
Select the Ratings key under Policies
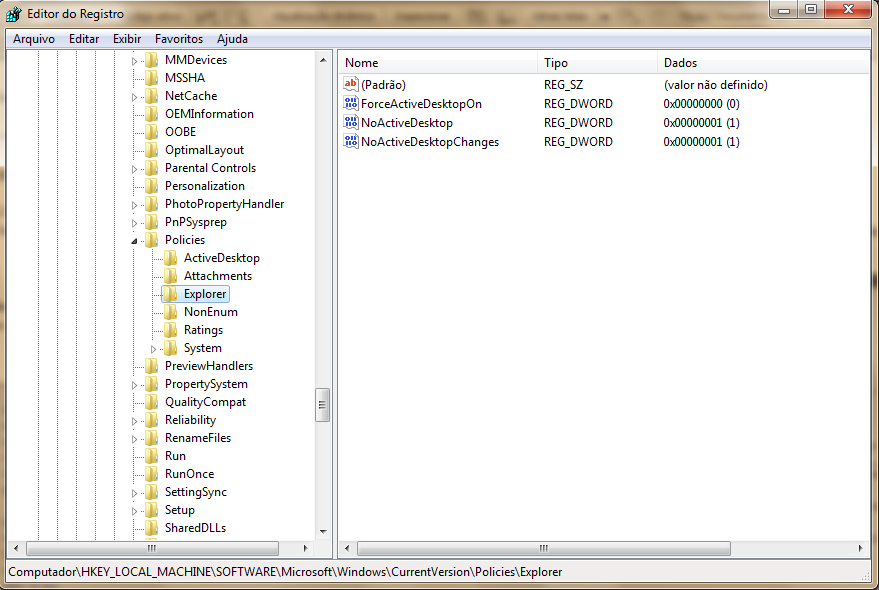(x=203, y=330)
